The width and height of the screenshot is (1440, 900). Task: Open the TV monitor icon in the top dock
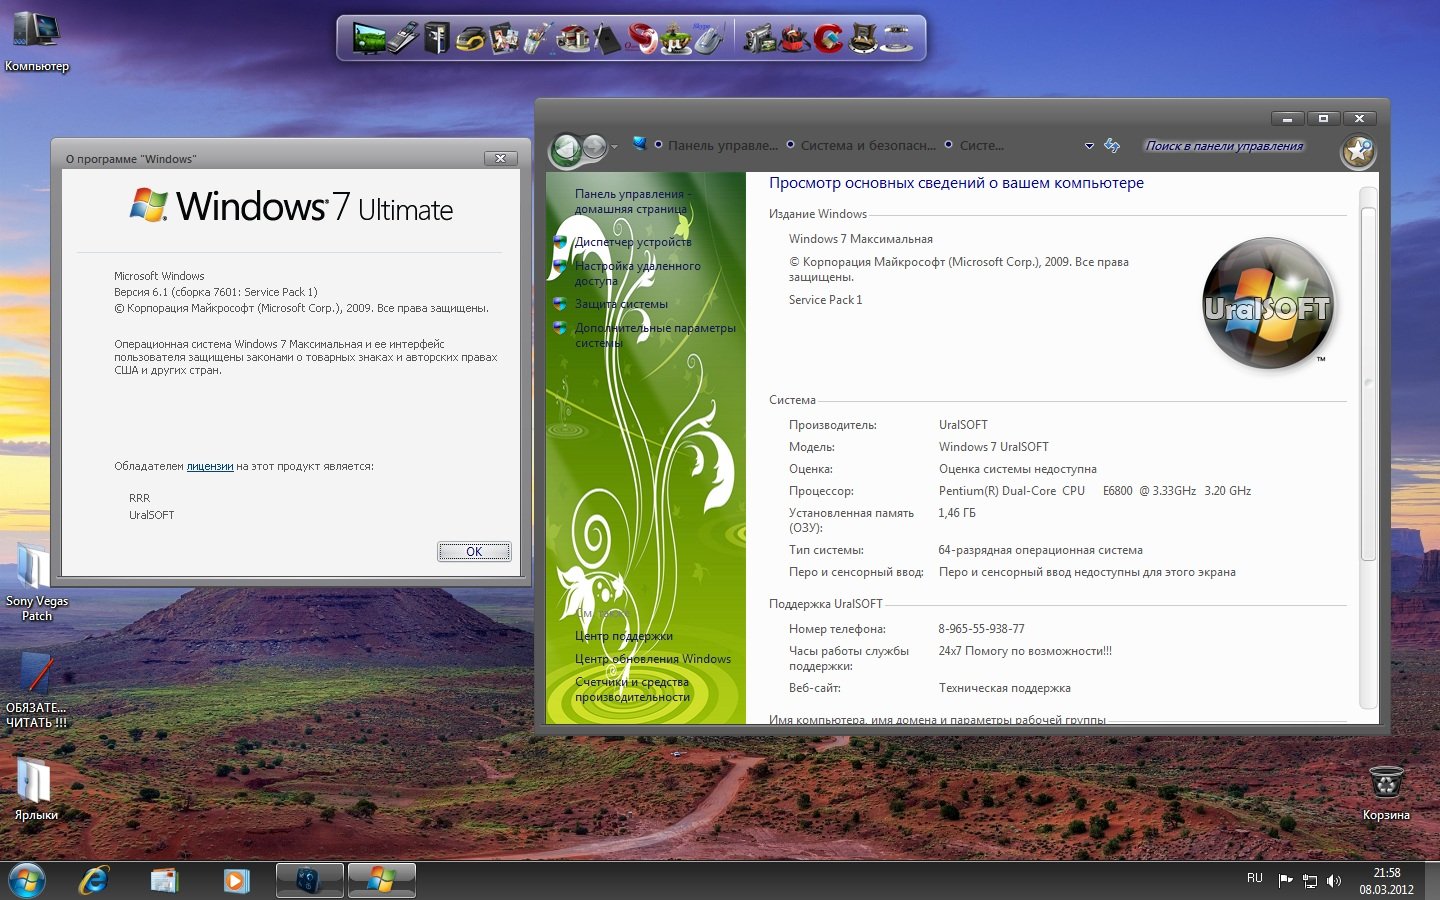(x=369, y=38)
